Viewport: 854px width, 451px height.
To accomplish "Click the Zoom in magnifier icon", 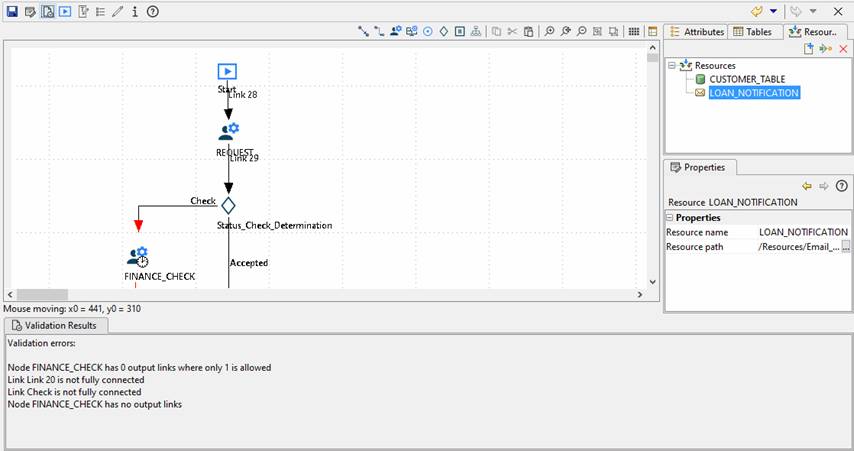I will click(549, 32).
